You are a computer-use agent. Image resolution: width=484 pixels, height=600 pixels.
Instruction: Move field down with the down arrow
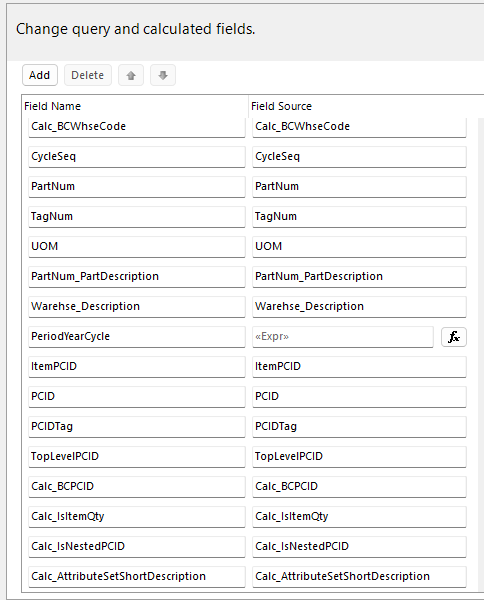163,75
